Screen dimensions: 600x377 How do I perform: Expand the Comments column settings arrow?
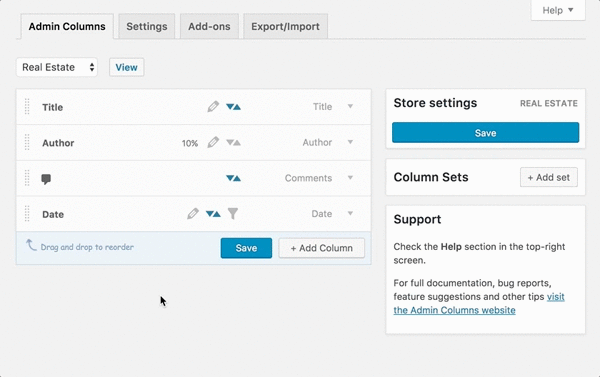coord(350,178)
